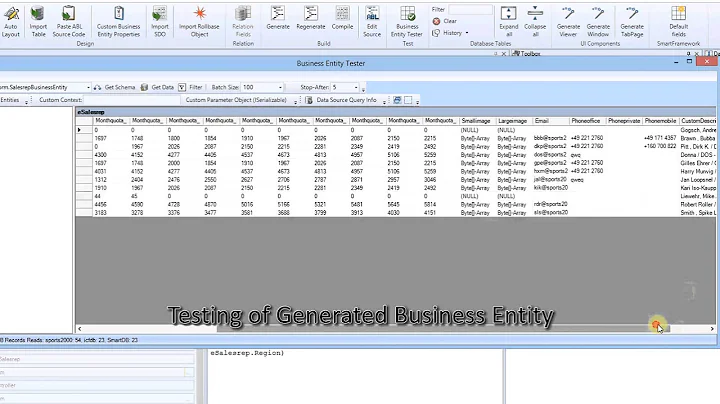Expand all database tables
This screenshot has height=404, width=720.
coord(509,22)
